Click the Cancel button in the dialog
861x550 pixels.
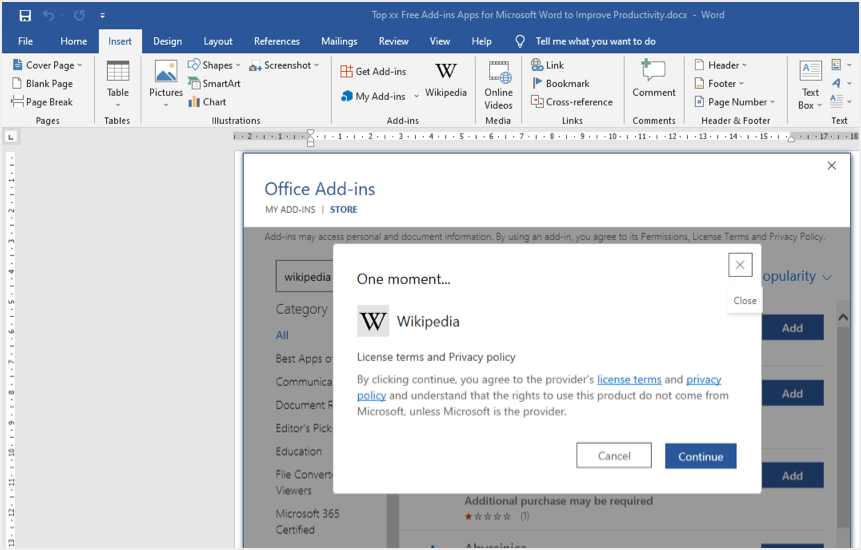coord(614,456)
